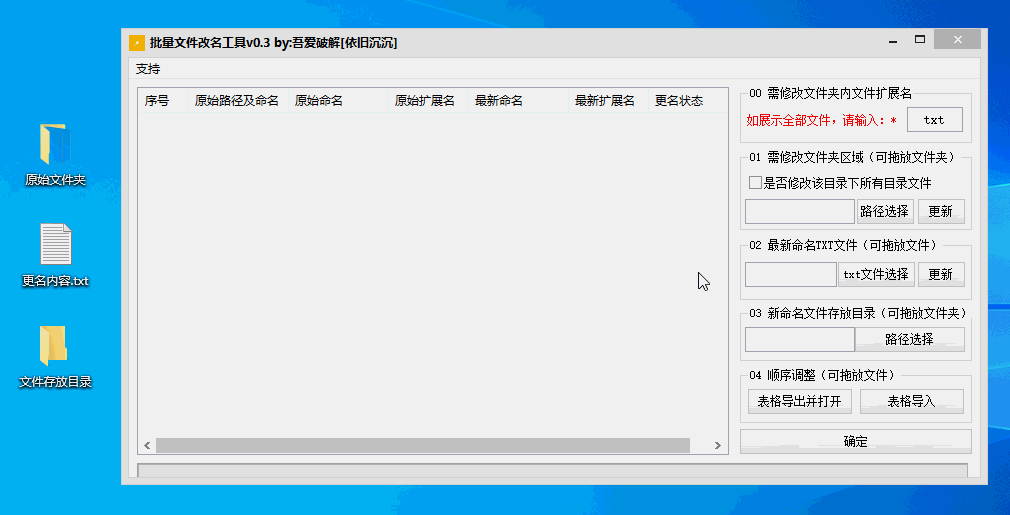Click the table scrollbar right arrow

pos(718,445)
